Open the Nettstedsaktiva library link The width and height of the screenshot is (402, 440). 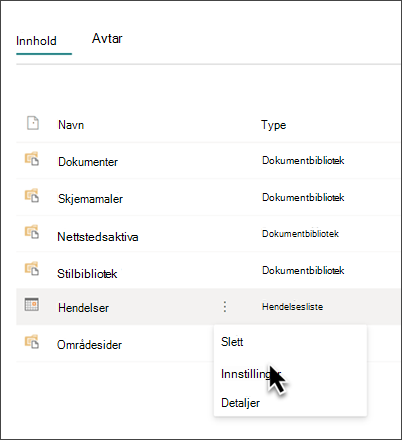(x=98, y=237)
